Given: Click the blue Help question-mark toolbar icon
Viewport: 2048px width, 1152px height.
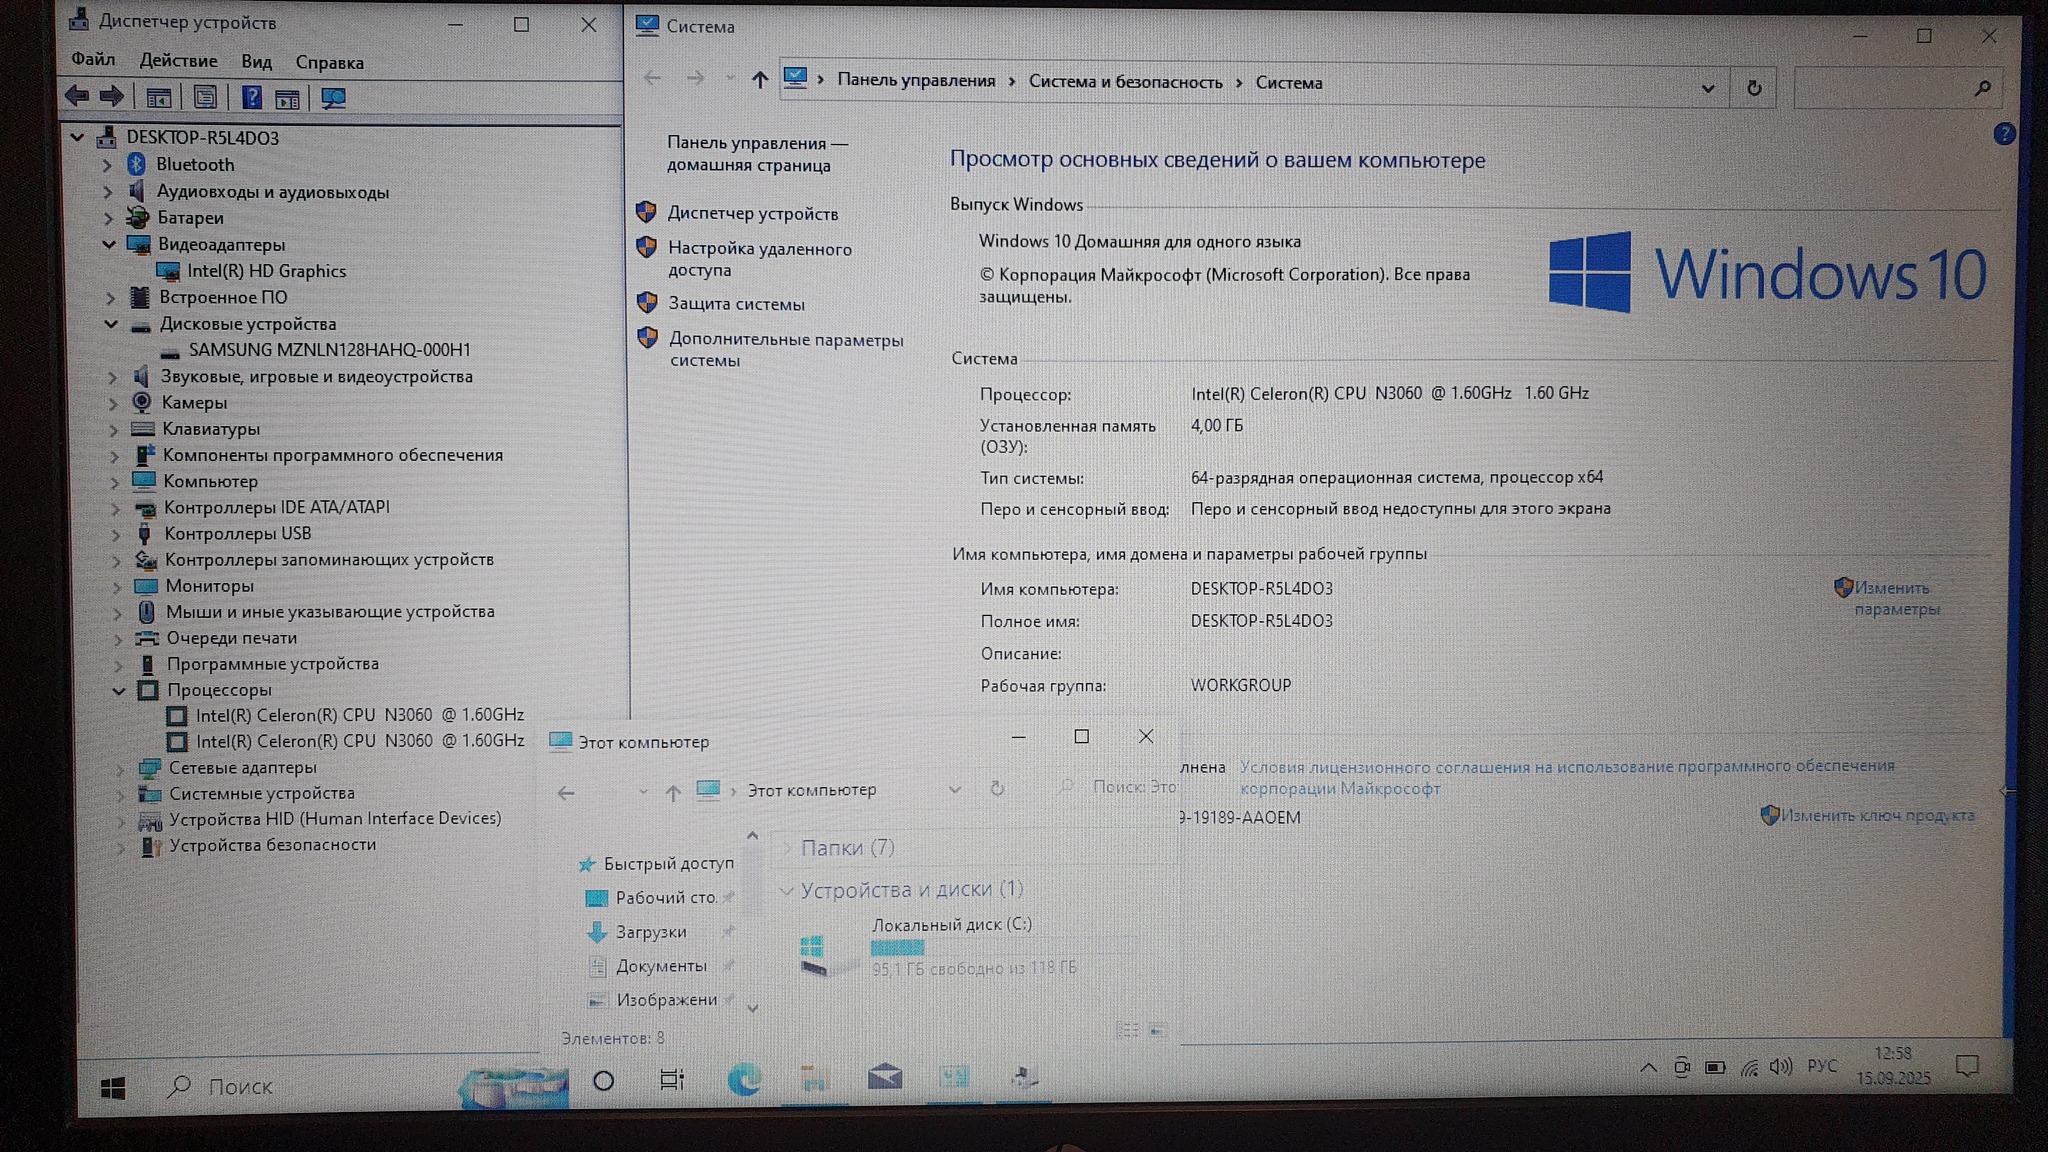Looking at the screenshot, I should [252, 97].
